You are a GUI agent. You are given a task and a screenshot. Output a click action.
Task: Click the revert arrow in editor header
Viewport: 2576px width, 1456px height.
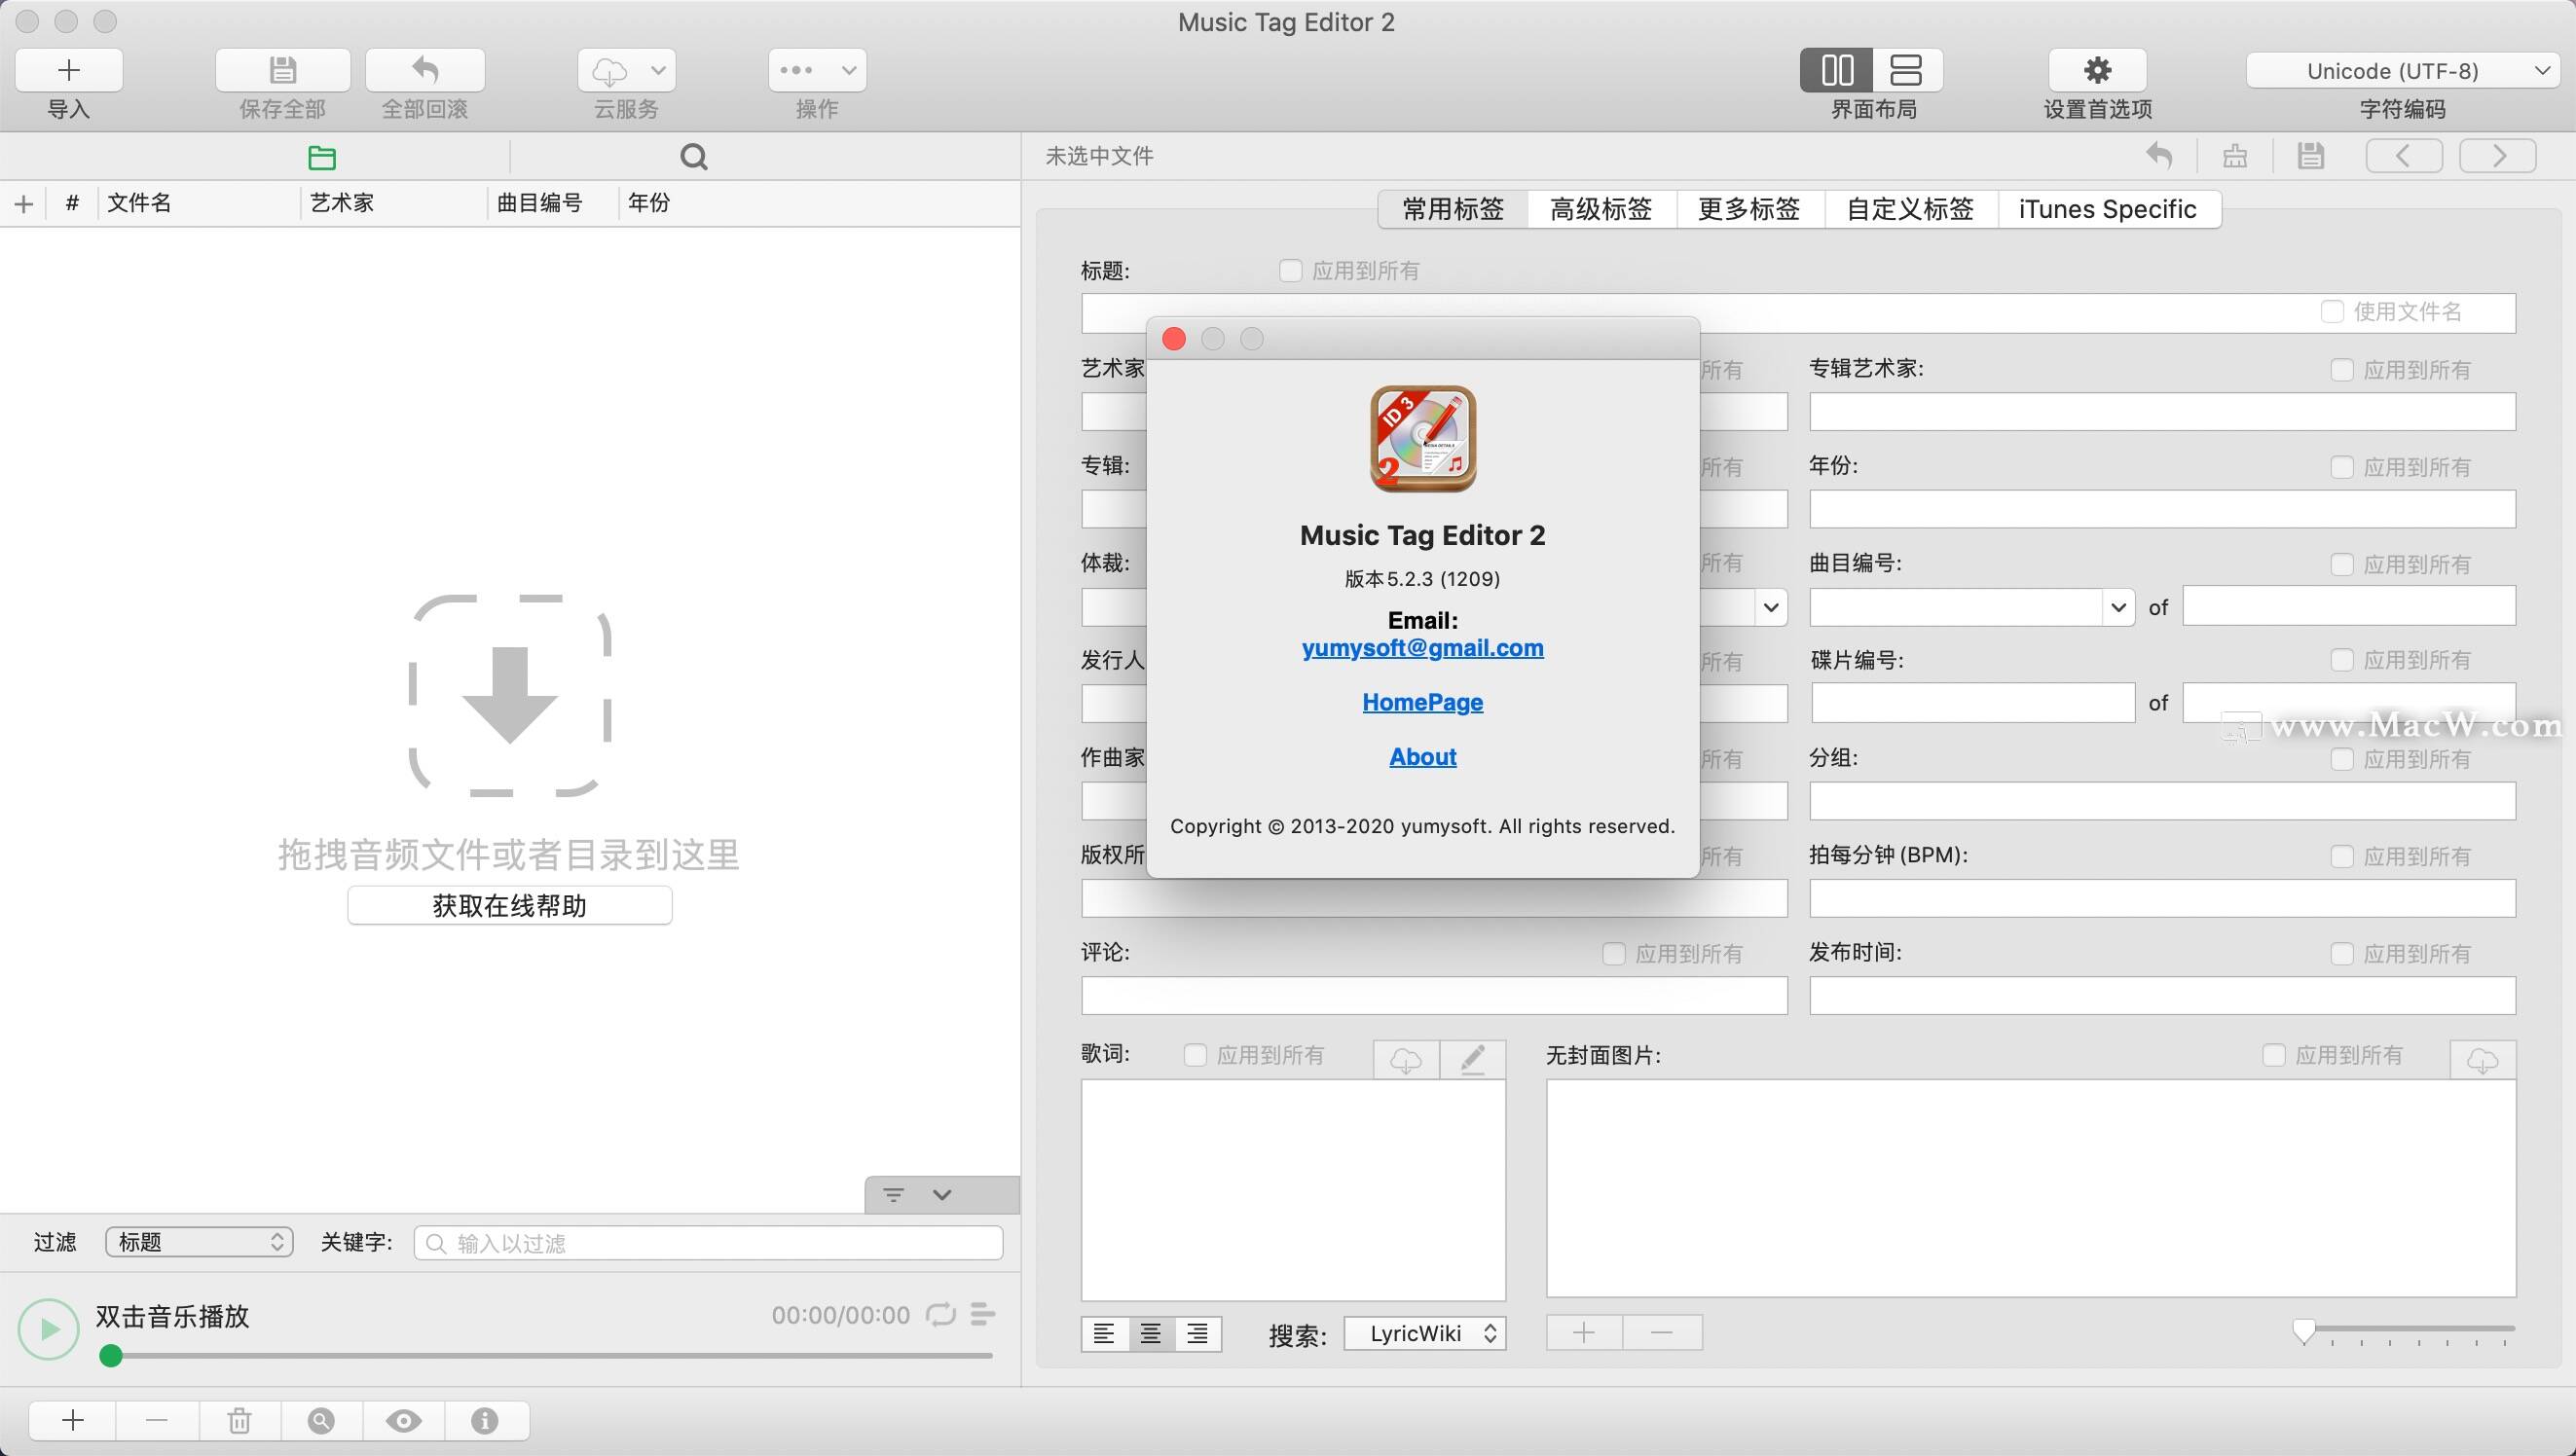[x=2158, y=156]
